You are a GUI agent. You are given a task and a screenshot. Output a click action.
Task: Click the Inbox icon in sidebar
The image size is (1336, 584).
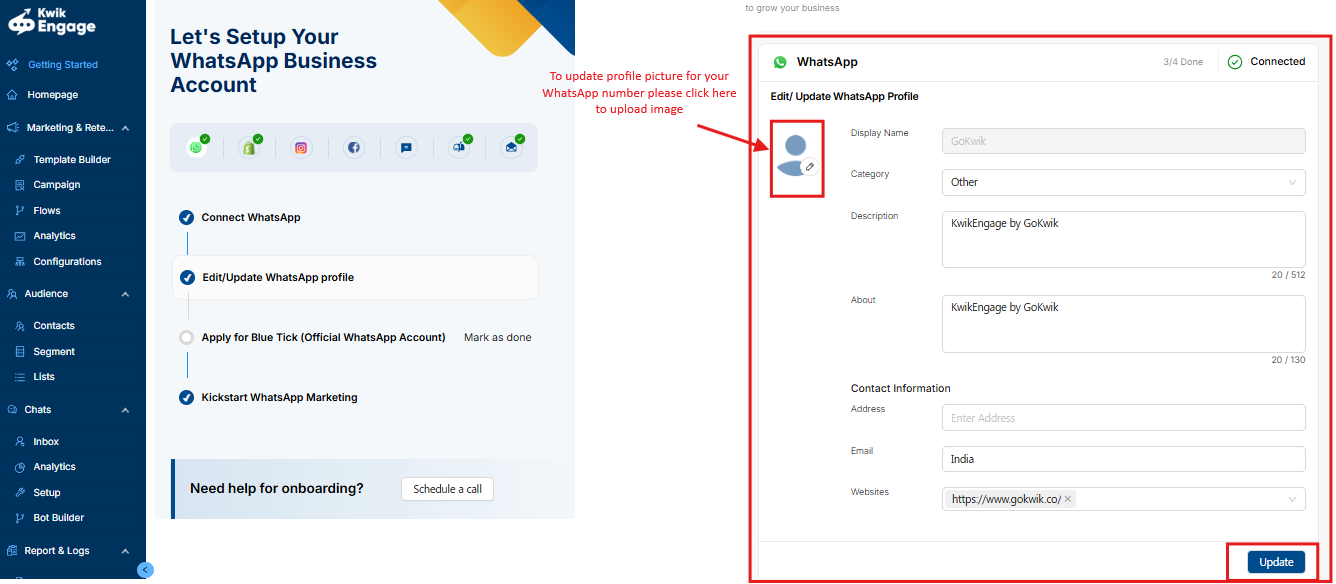21,442
